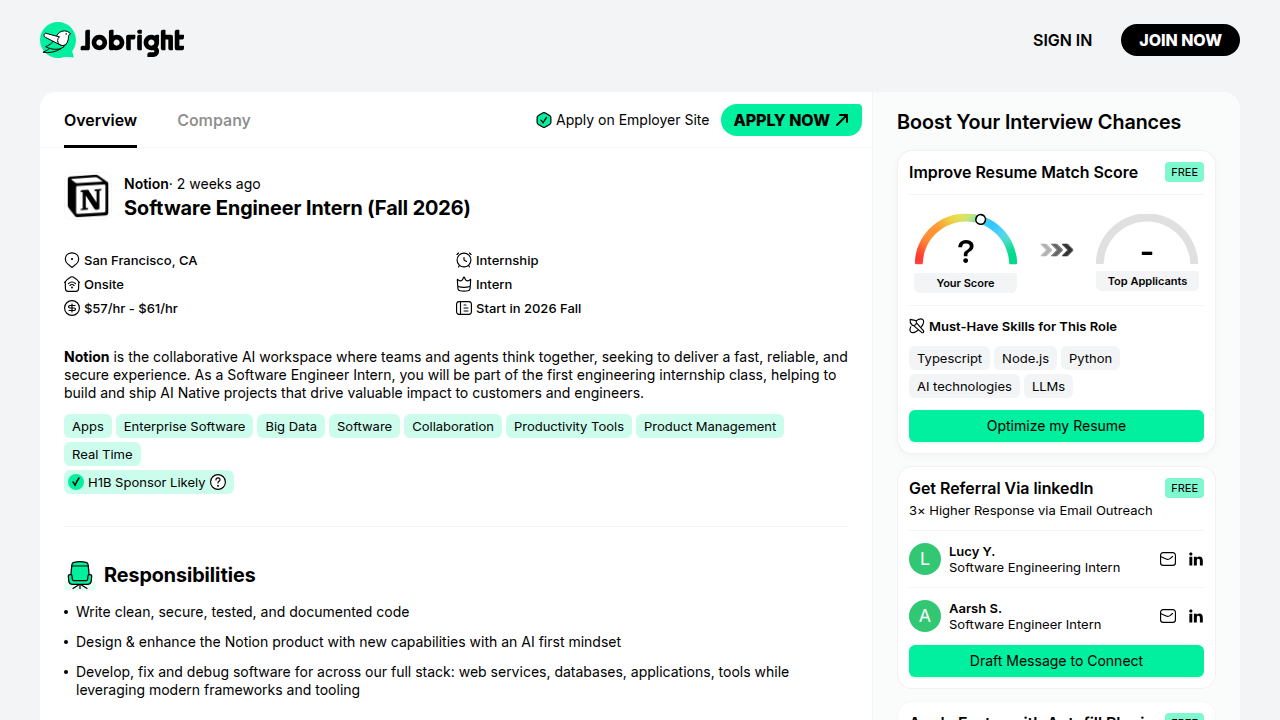This screenshot has width=1280, height=720.
Task: Select the Node.js skill tag
Action: (1026, 359)
